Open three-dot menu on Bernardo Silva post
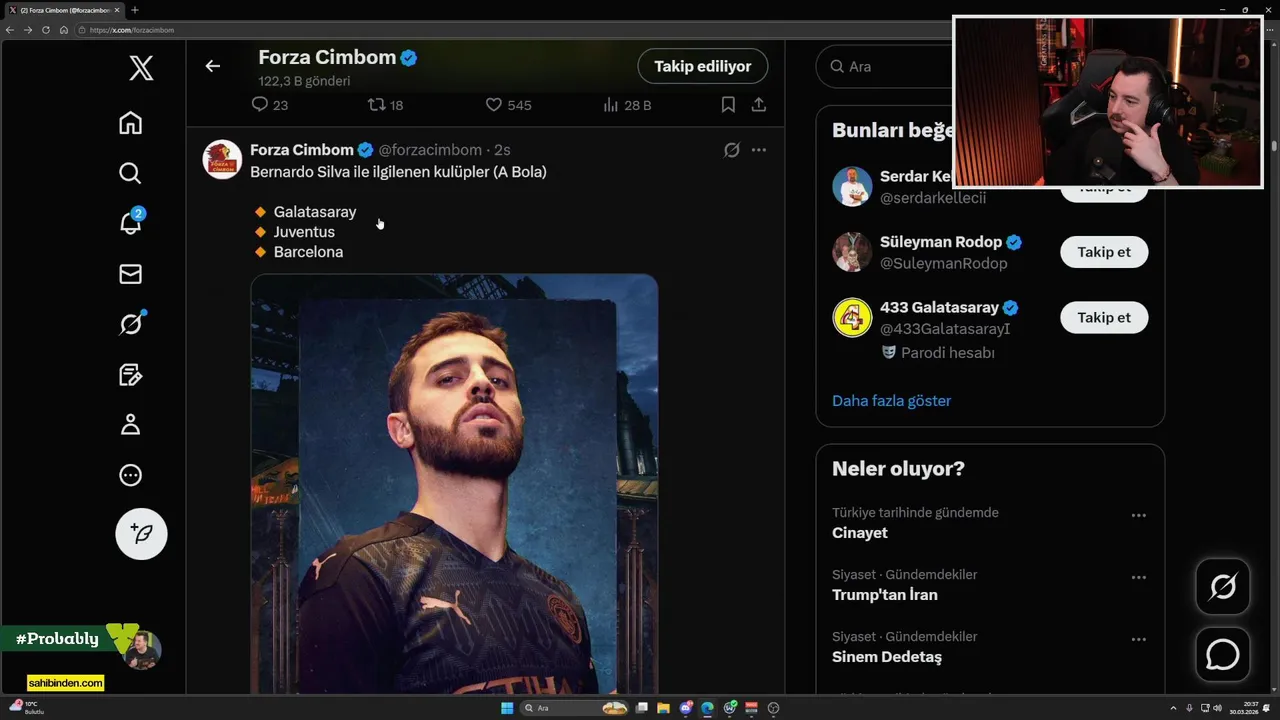The width and height of the screenshot is (1280, 720). tap(759, 150)
